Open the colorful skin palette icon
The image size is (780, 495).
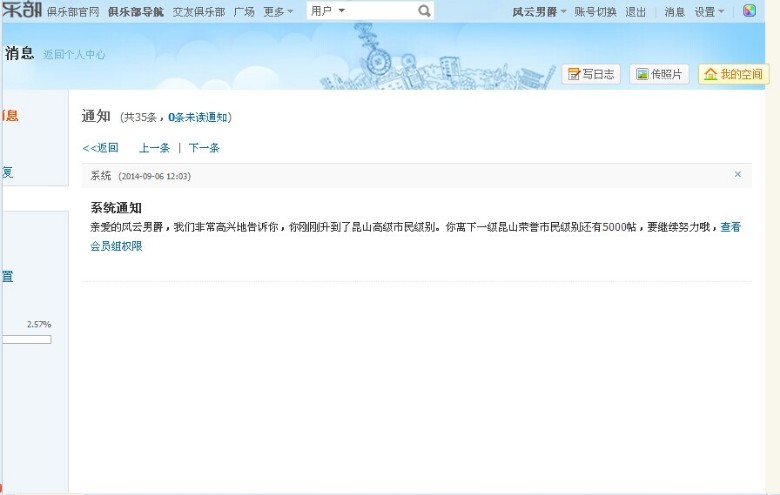click(x=749, y=10)
